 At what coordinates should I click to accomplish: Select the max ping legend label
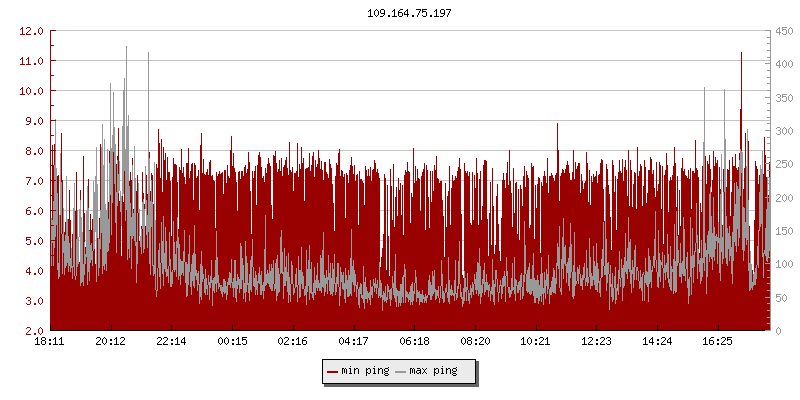tap(433, 372)
